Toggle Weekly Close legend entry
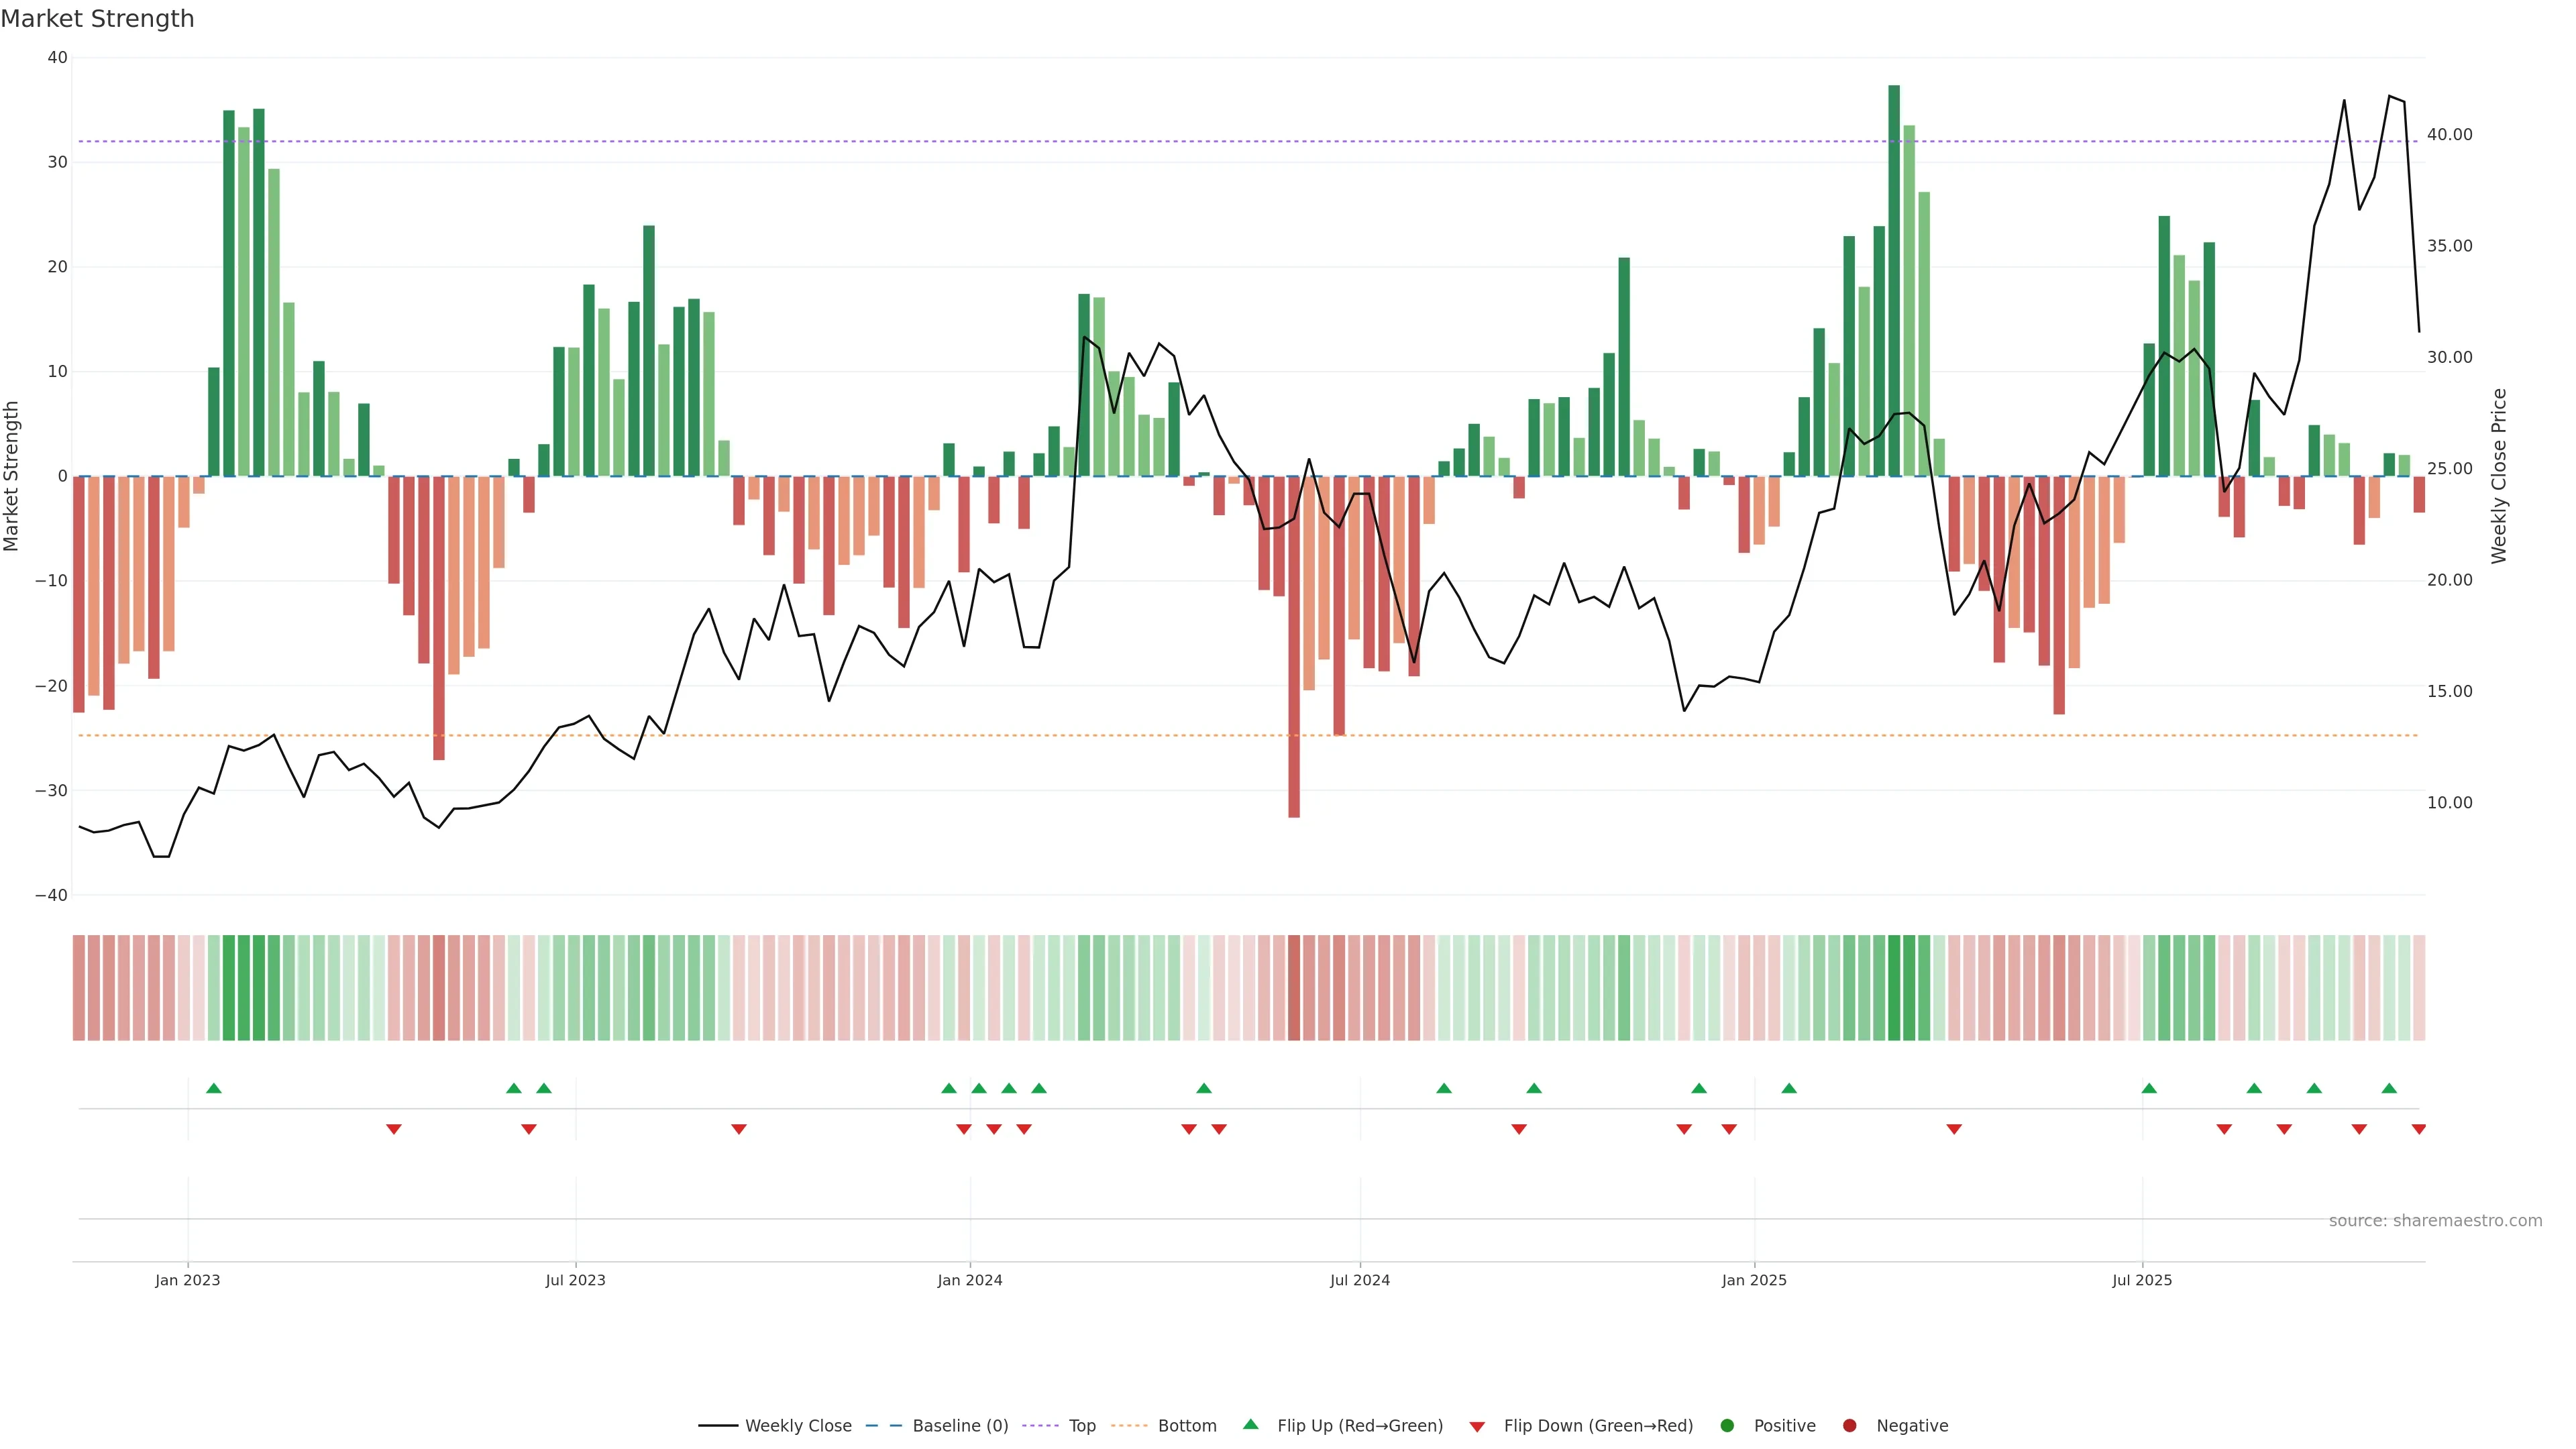 pos(797,1426)
